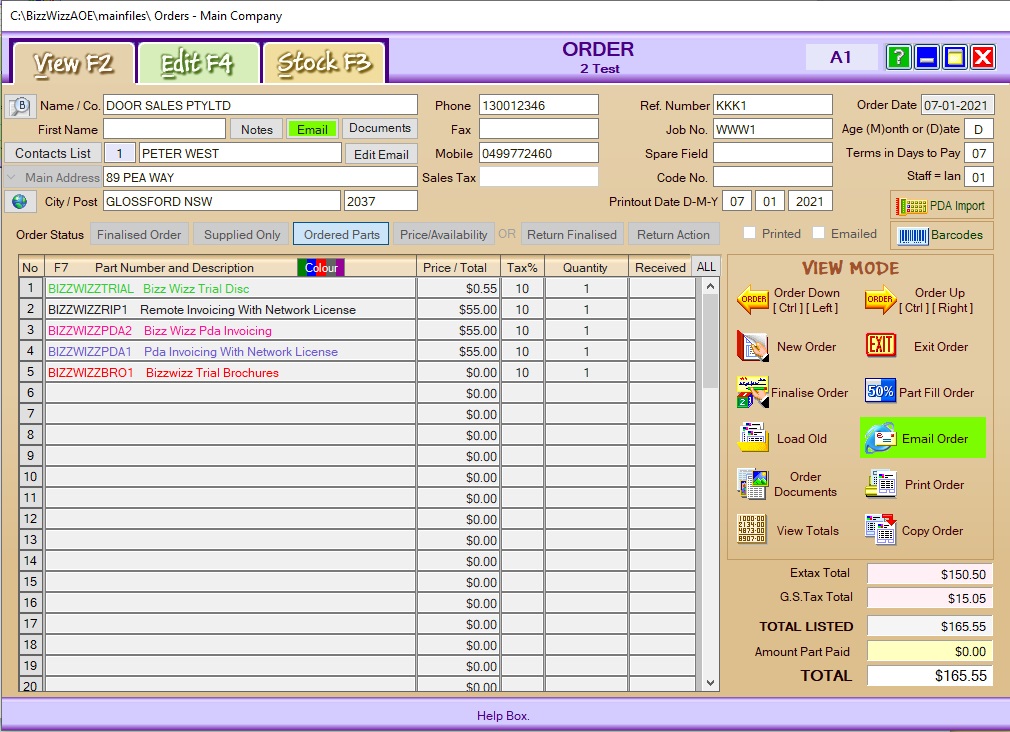The image size is (1010, 732).
Task: Select the BIZZWIZZPDA2 Bizz Wizz Pda Invoicing row
Action: [230, 330]
